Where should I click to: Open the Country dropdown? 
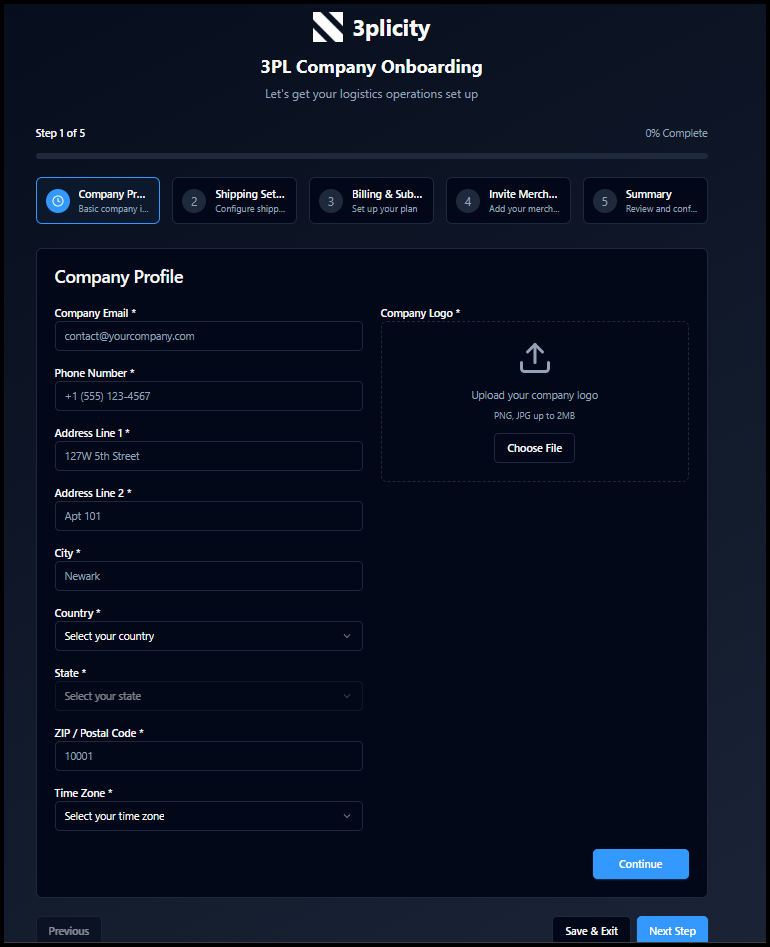pyautogui.click(x=208, y=636)
